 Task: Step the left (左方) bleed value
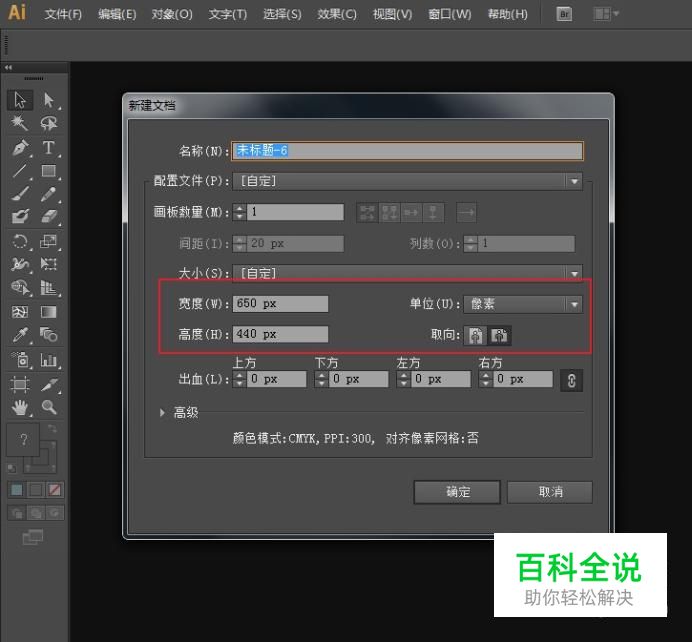coord(403,379)
